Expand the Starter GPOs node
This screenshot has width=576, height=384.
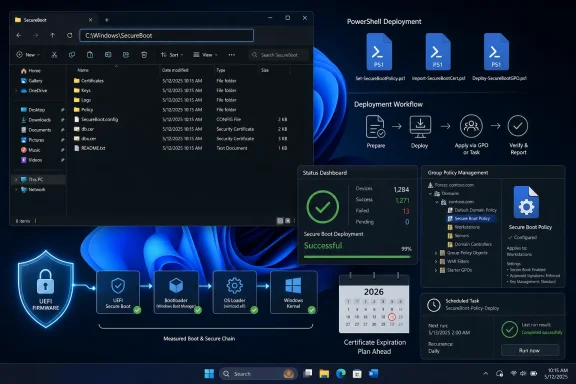coord(436,270)
